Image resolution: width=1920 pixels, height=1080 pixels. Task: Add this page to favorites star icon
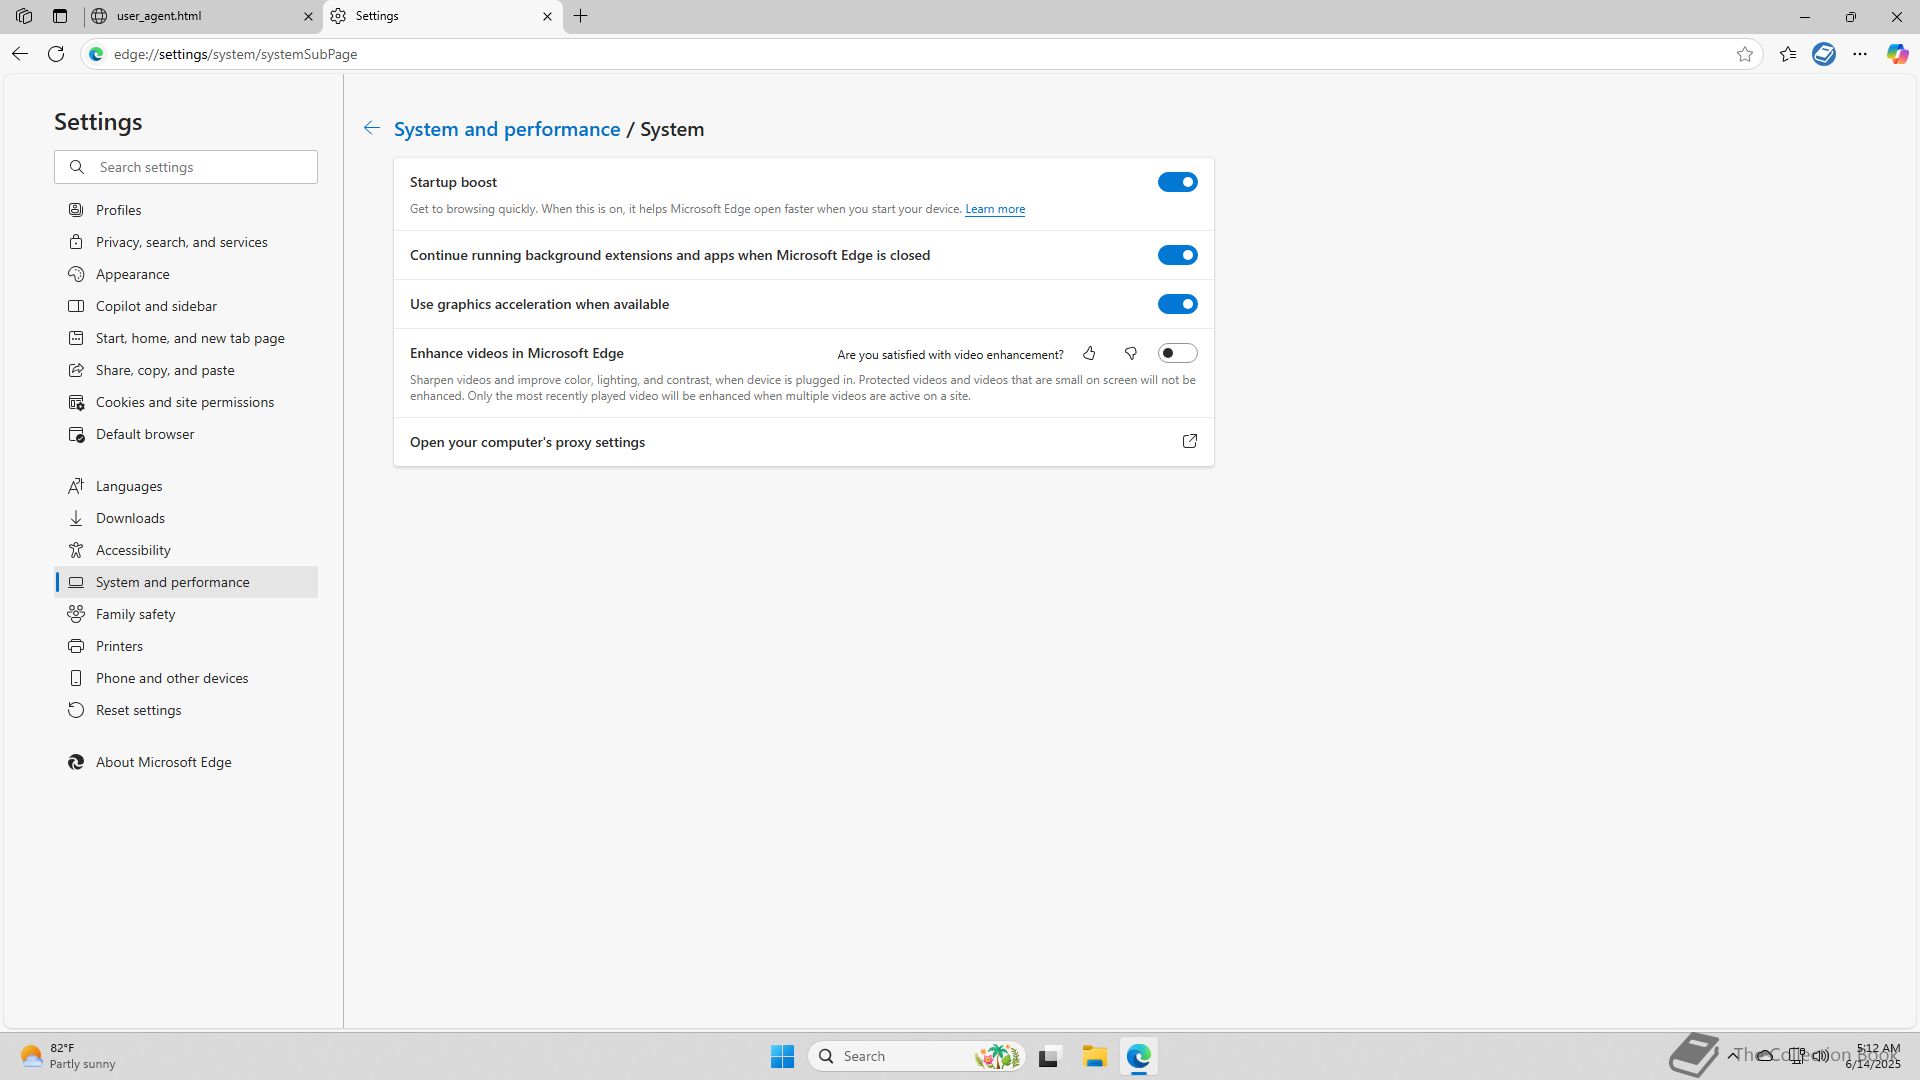click(x=1745, y=54)
